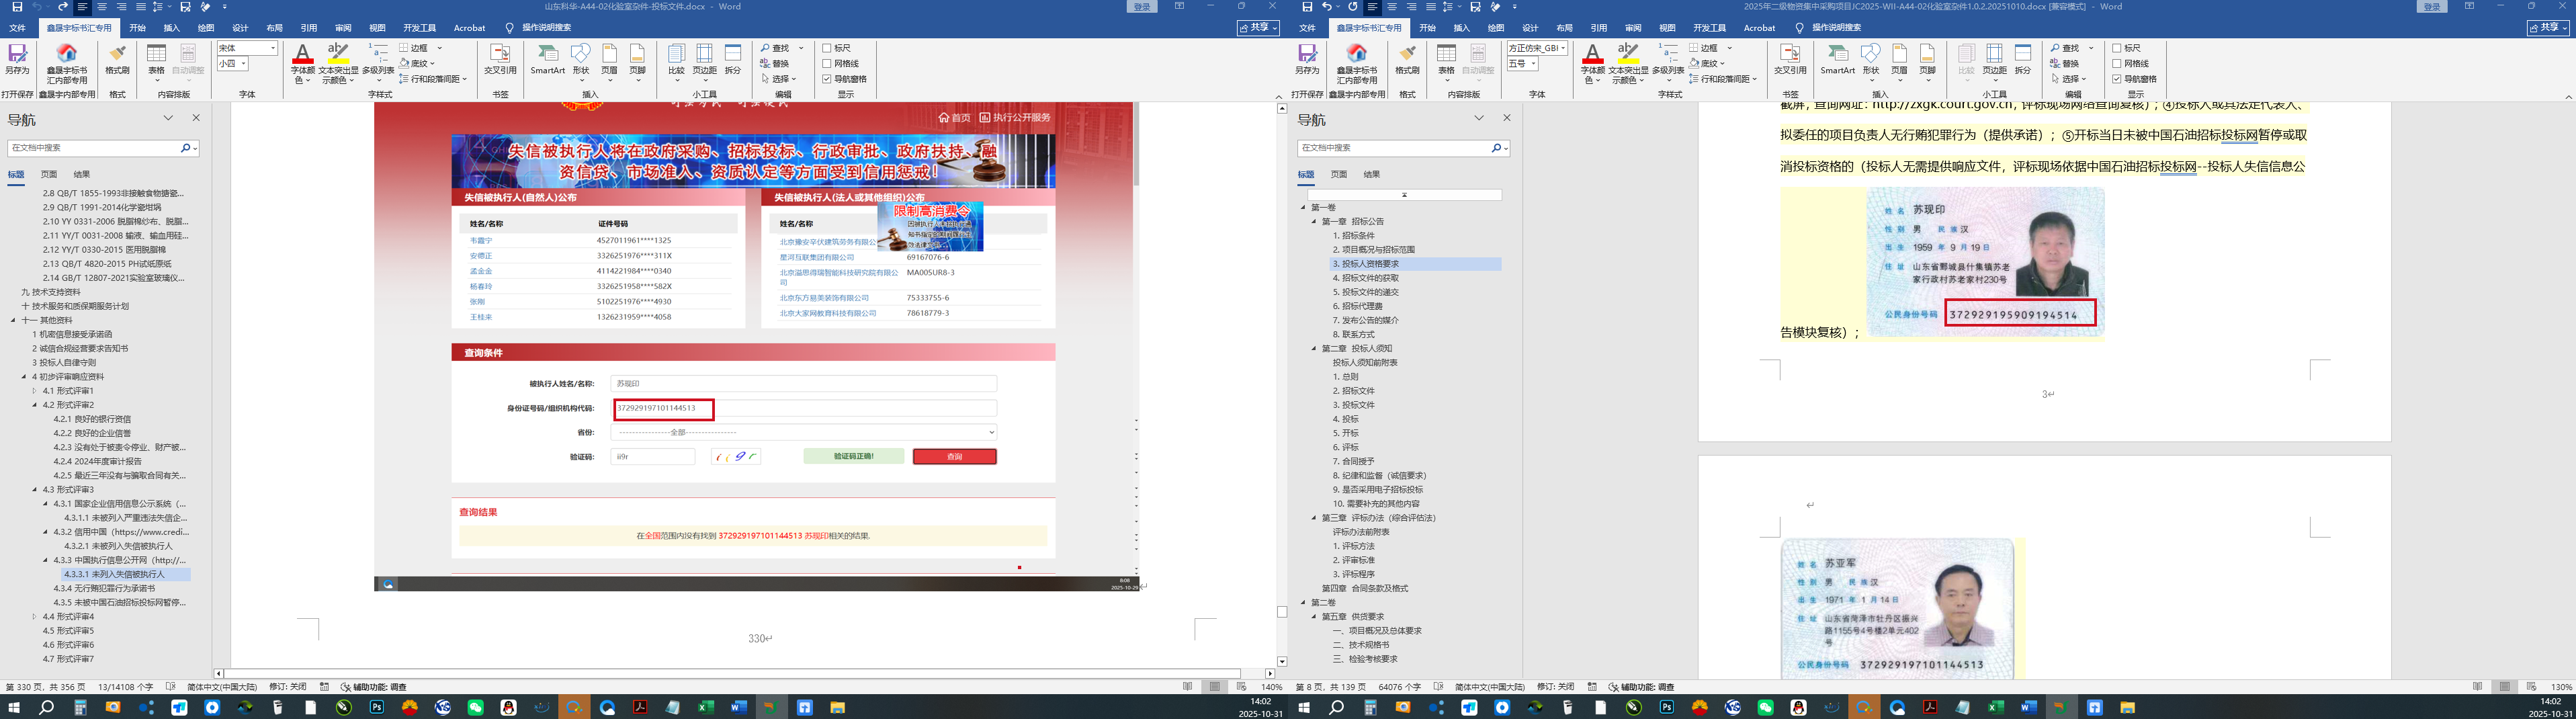Click redo arrow in left window title bar

[62, 7]
